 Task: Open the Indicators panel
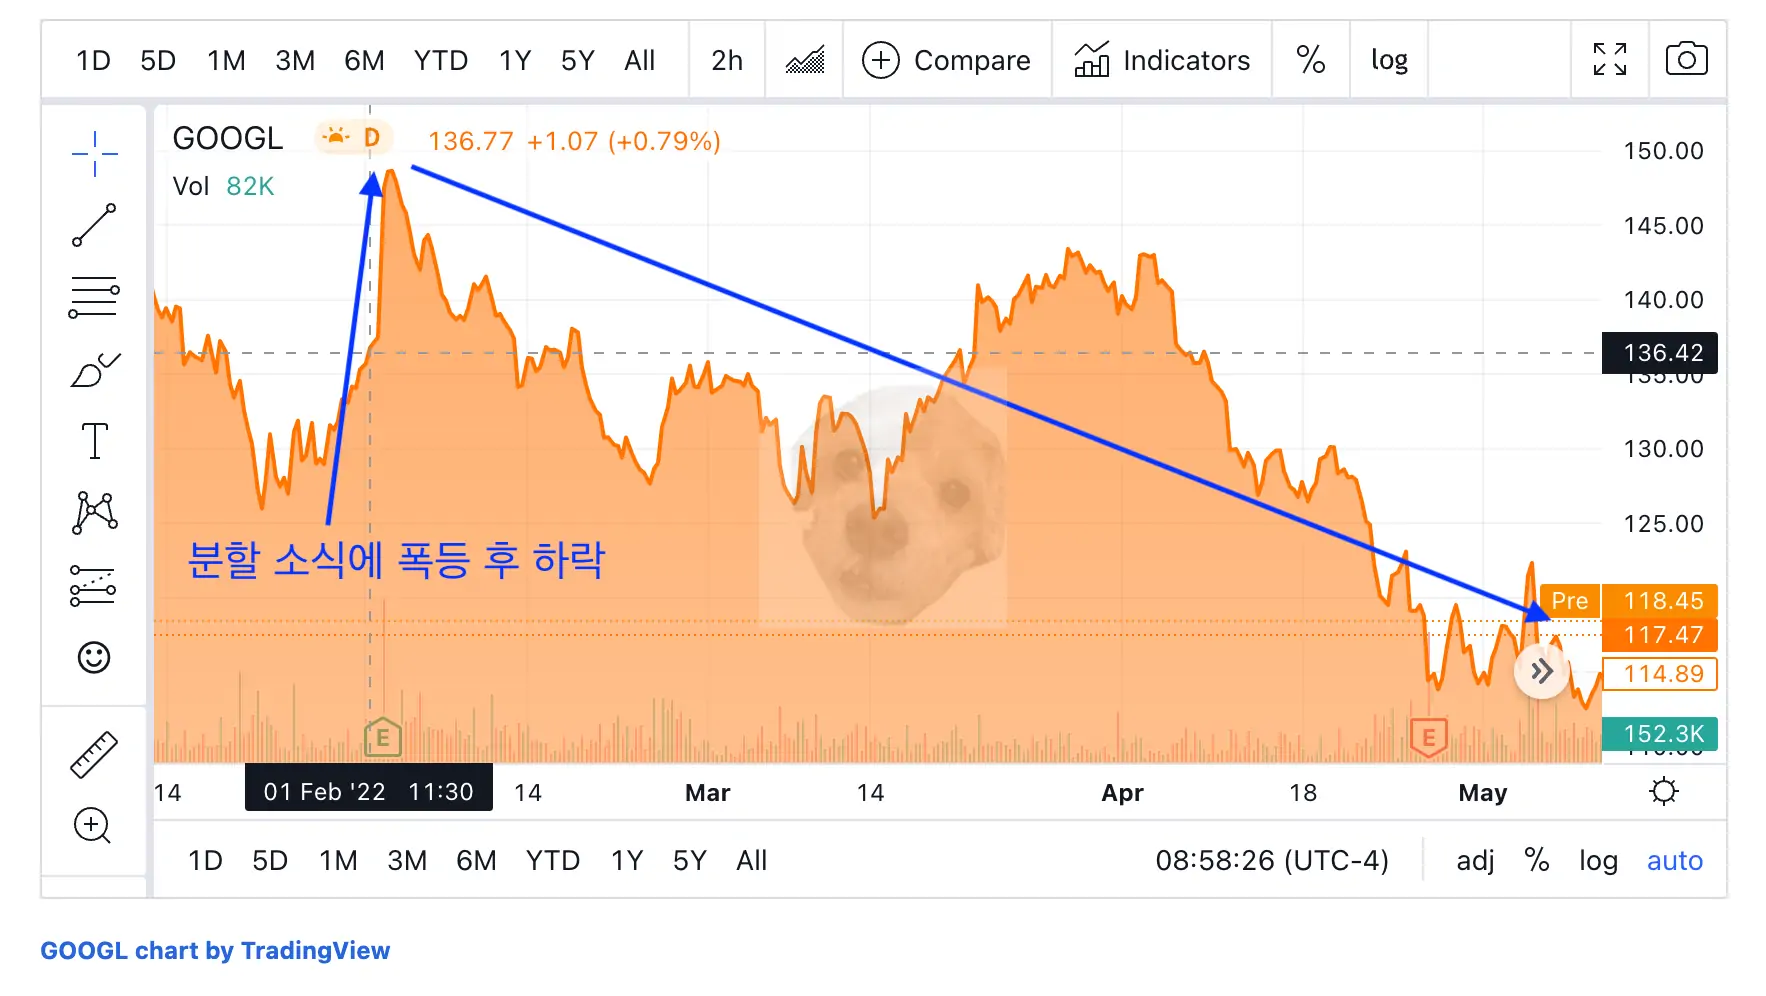[x=1162, y=60]
